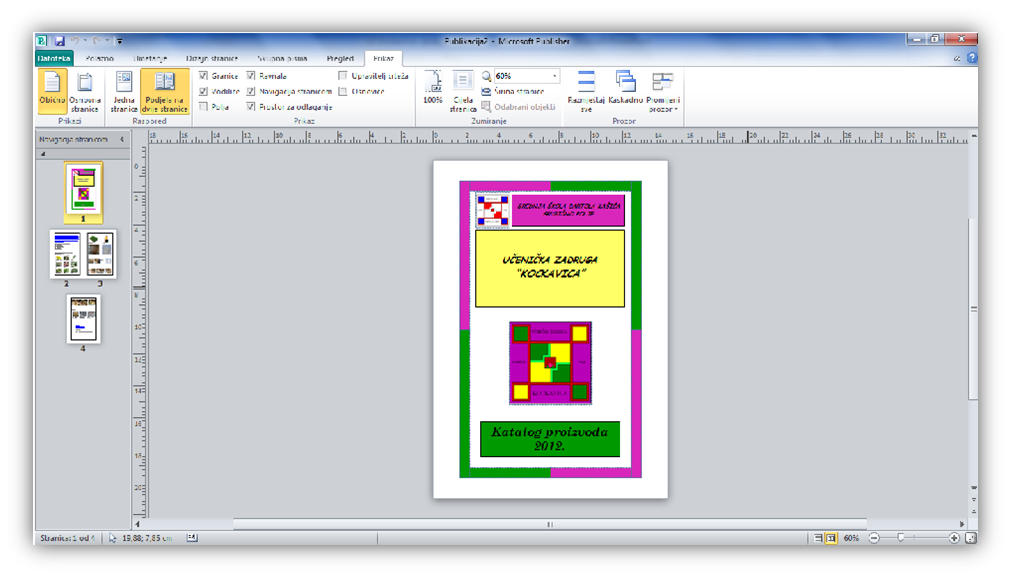Select the Katalog proizvoda 2012. text box
1011x577 pixels.
coord(550,439)
